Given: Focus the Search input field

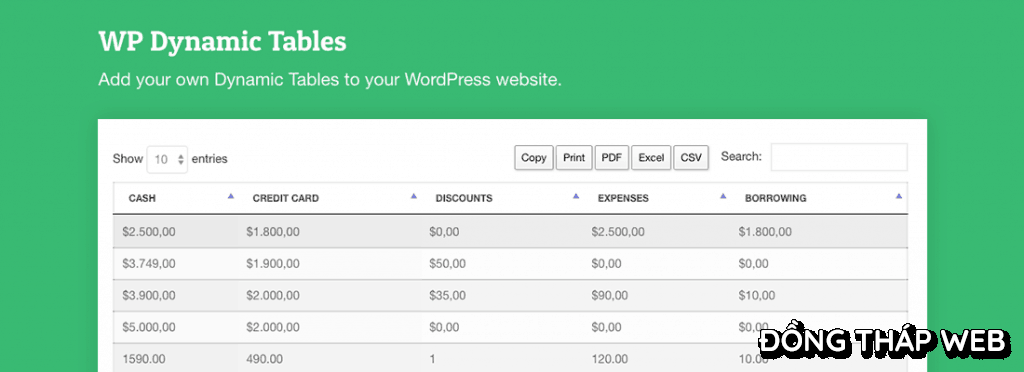Looking at the screenshot, I should pyautogui.click(x=839, y=157).
